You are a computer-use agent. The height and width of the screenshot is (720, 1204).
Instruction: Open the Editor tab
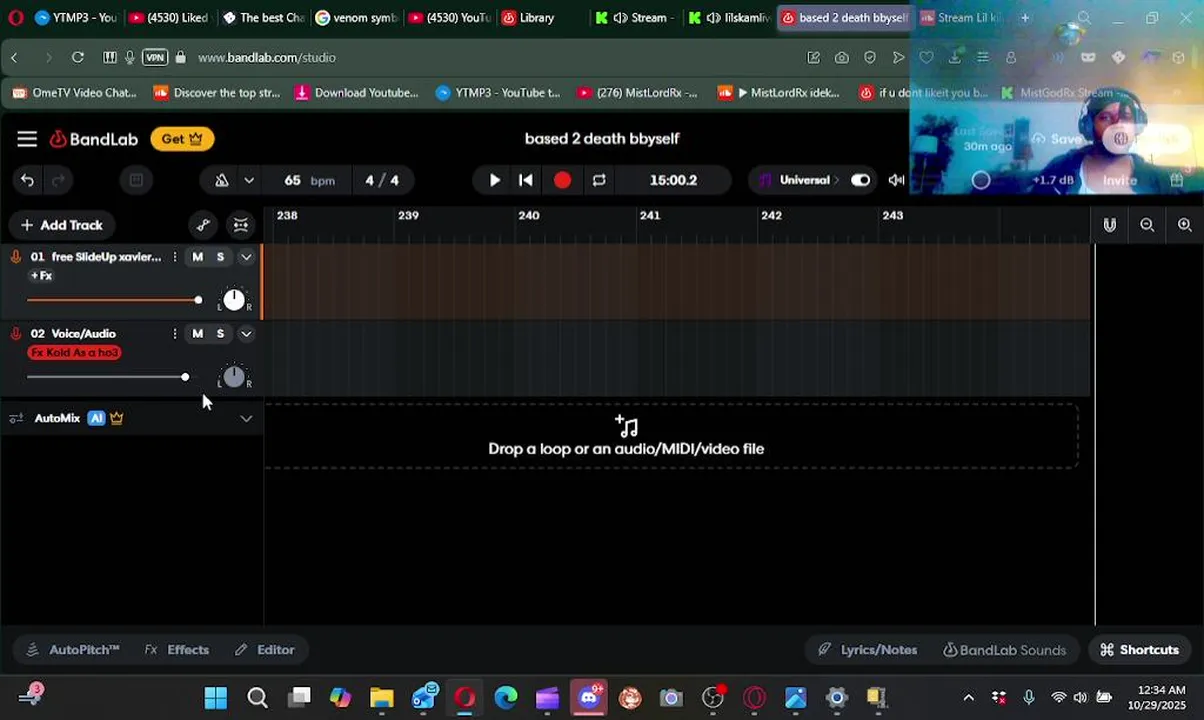(264, 650)
